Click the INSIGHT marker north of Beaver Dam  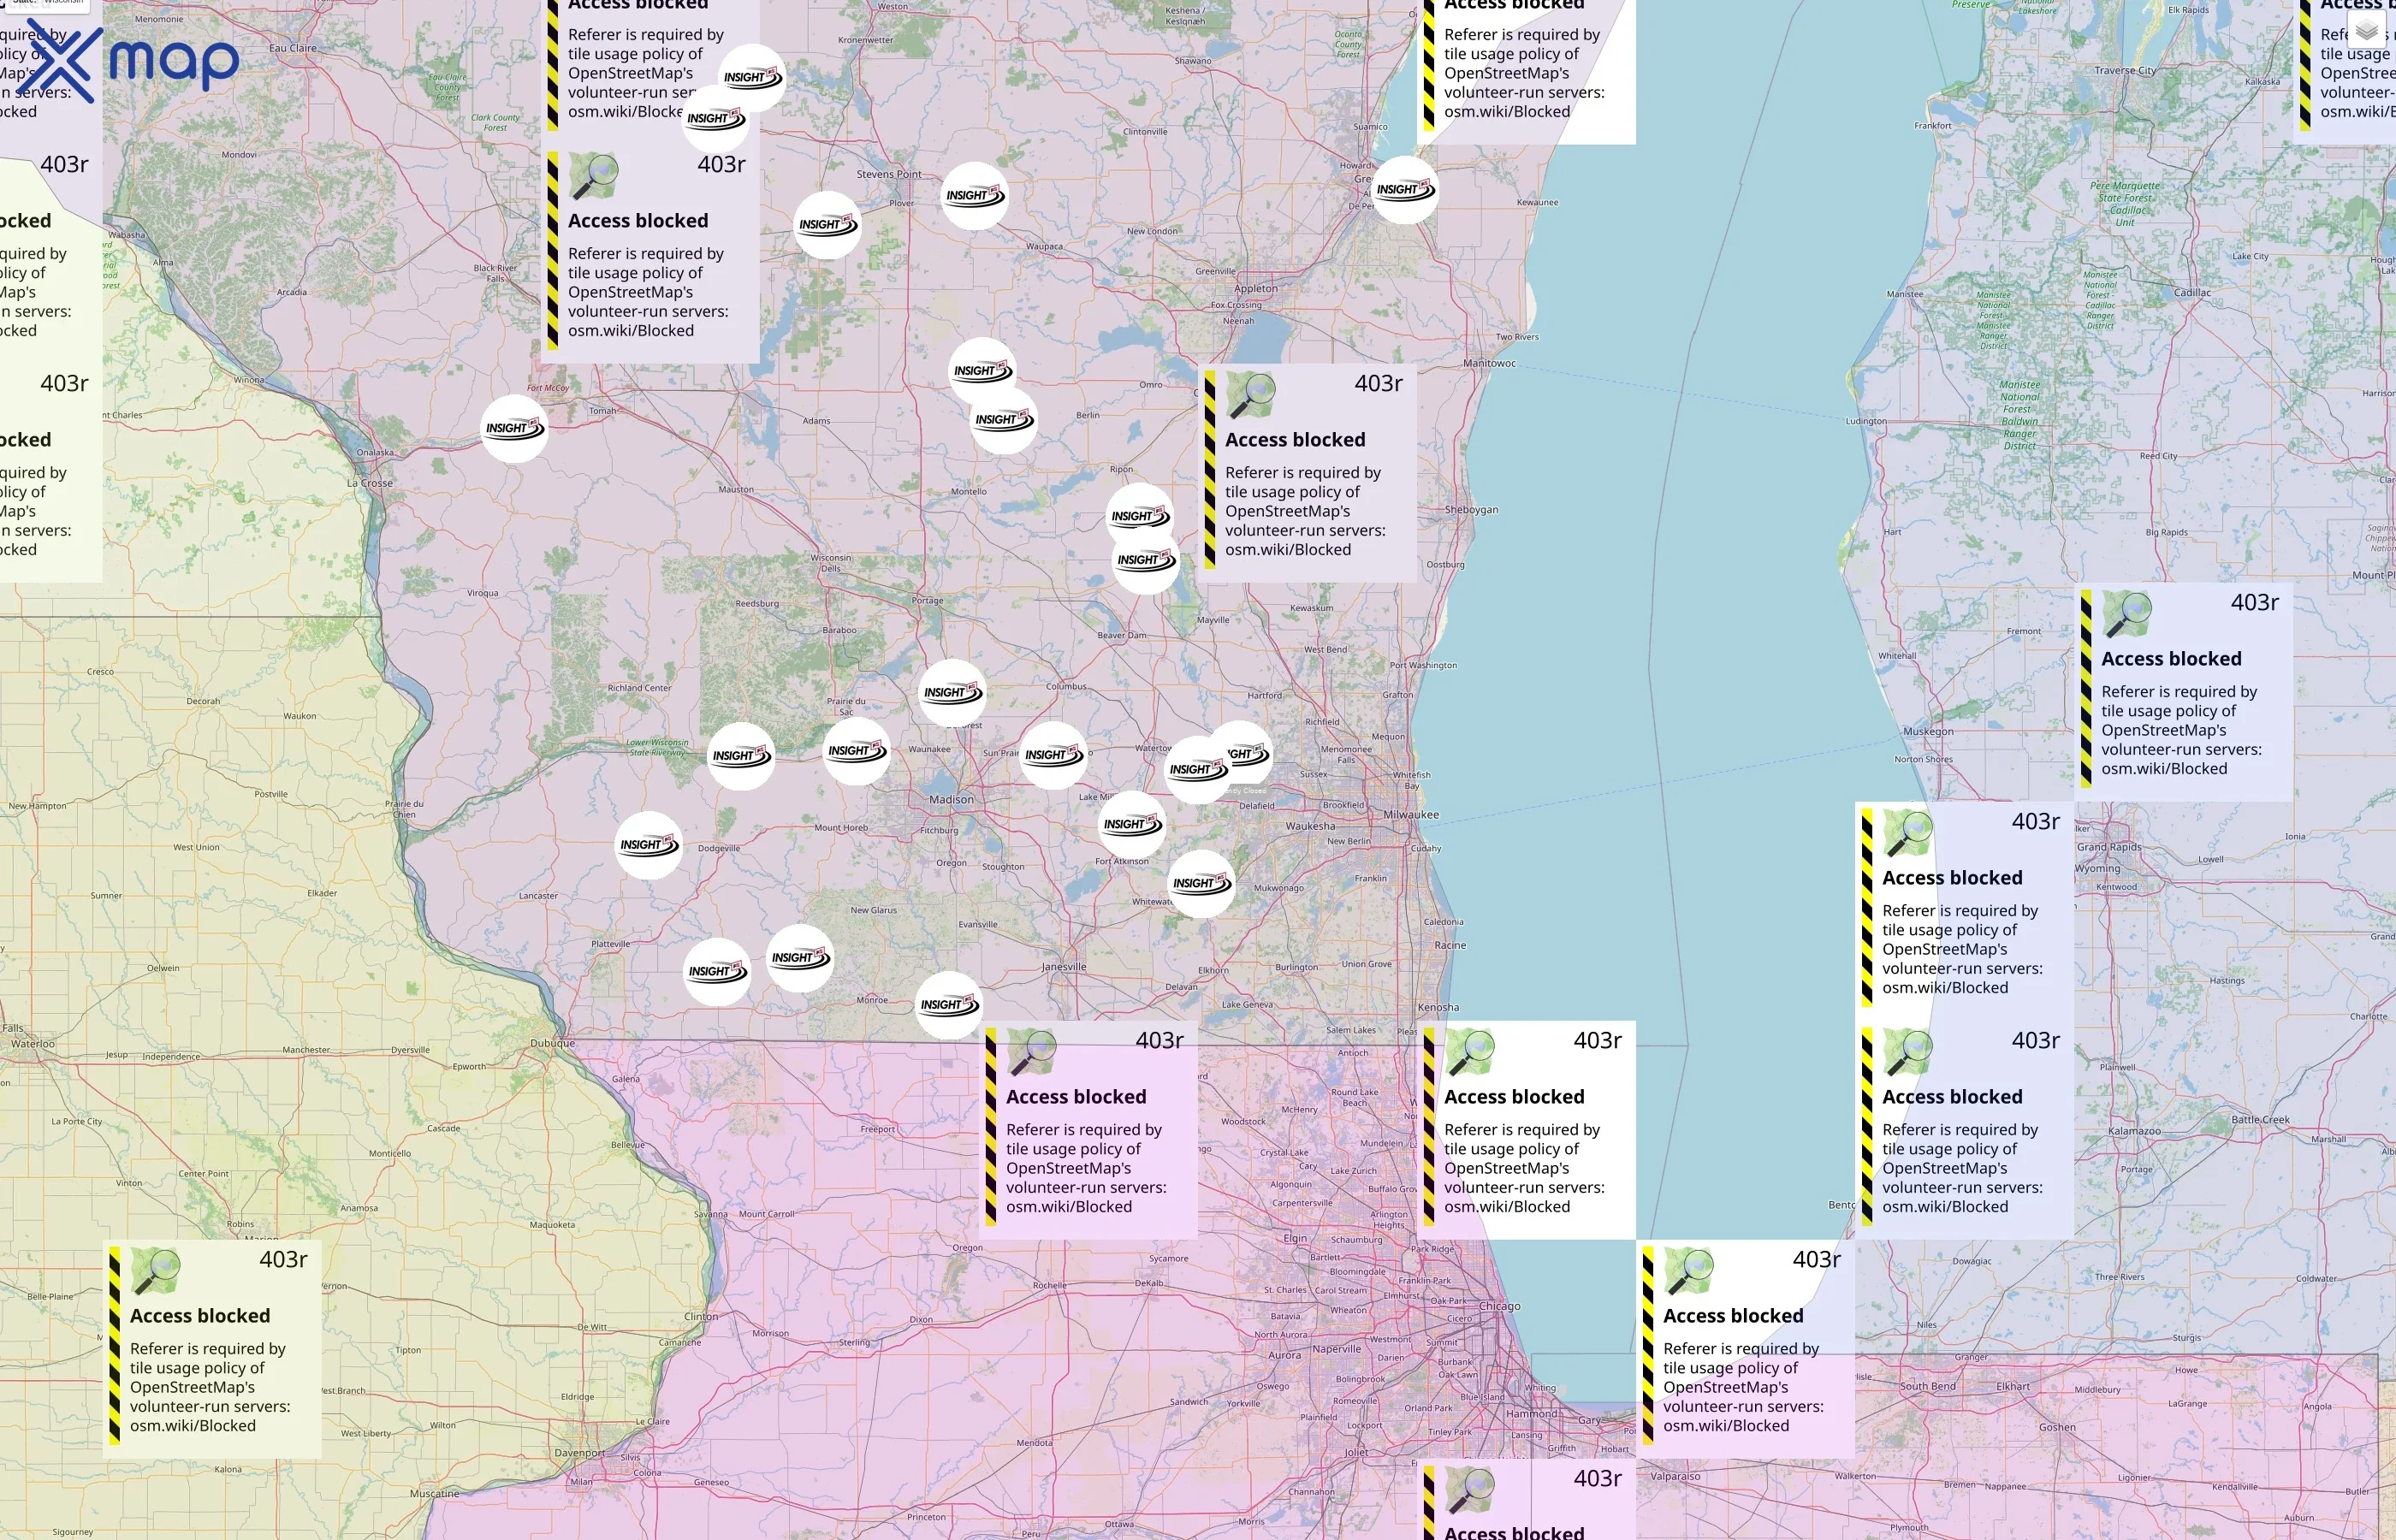click(x=1146, y=561)
